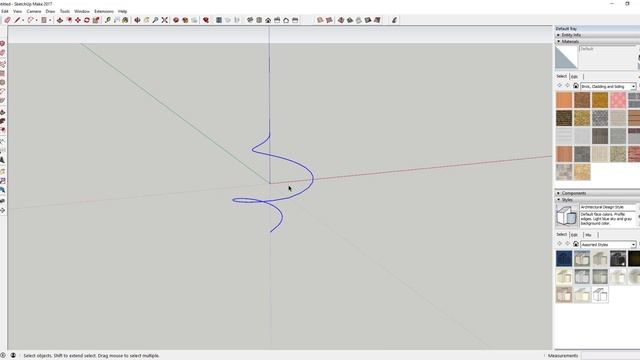
Task: Open the Arc tool dropdown arrow
Action: point(36,20)
